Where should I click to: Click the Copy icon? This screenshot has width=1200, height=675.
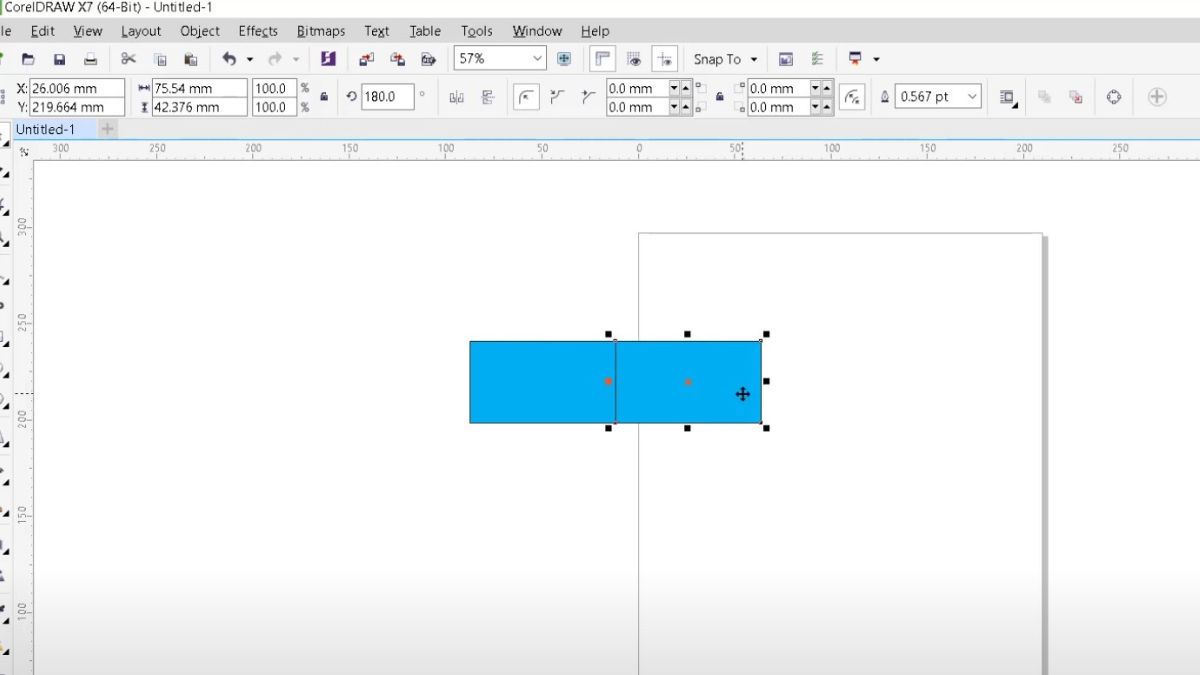[x=160, y=59]
